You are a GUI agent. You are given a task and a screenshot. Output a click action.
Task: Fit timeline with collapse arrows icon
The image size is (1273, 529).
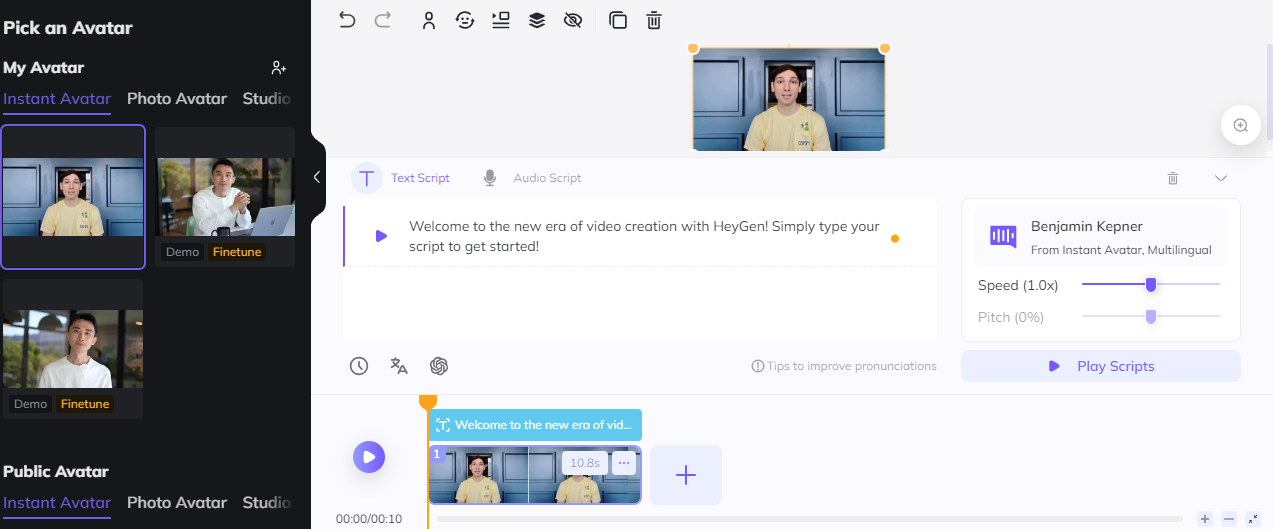tap(1253, 519)
